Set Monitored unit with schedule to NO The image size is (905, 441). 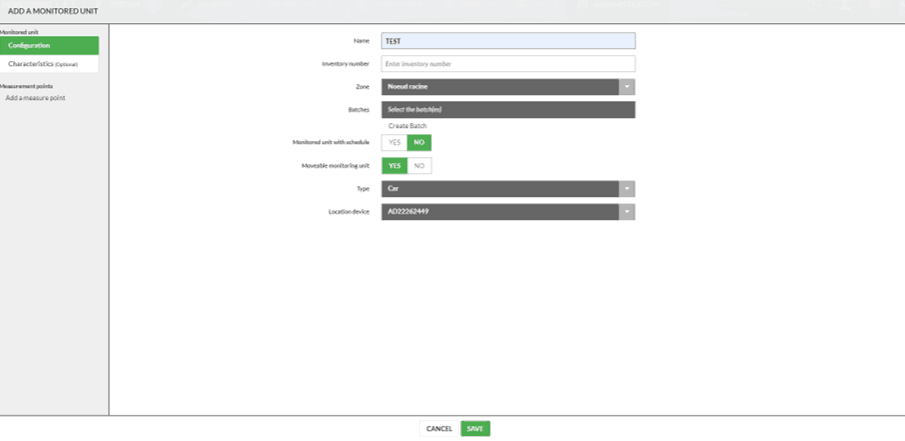419,143
